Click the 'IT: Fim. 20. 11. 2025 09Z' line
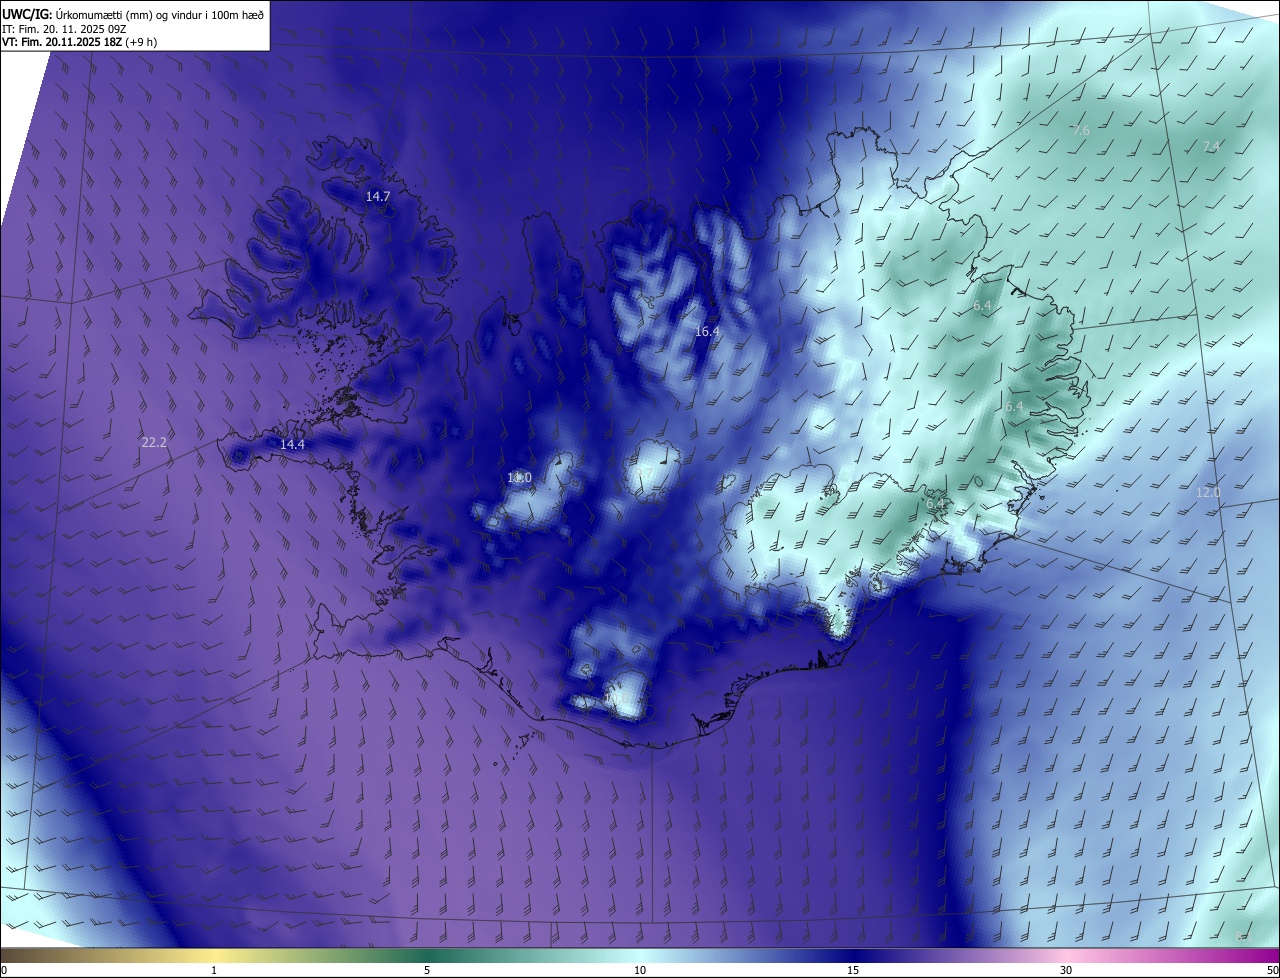 tap(65, 28)
